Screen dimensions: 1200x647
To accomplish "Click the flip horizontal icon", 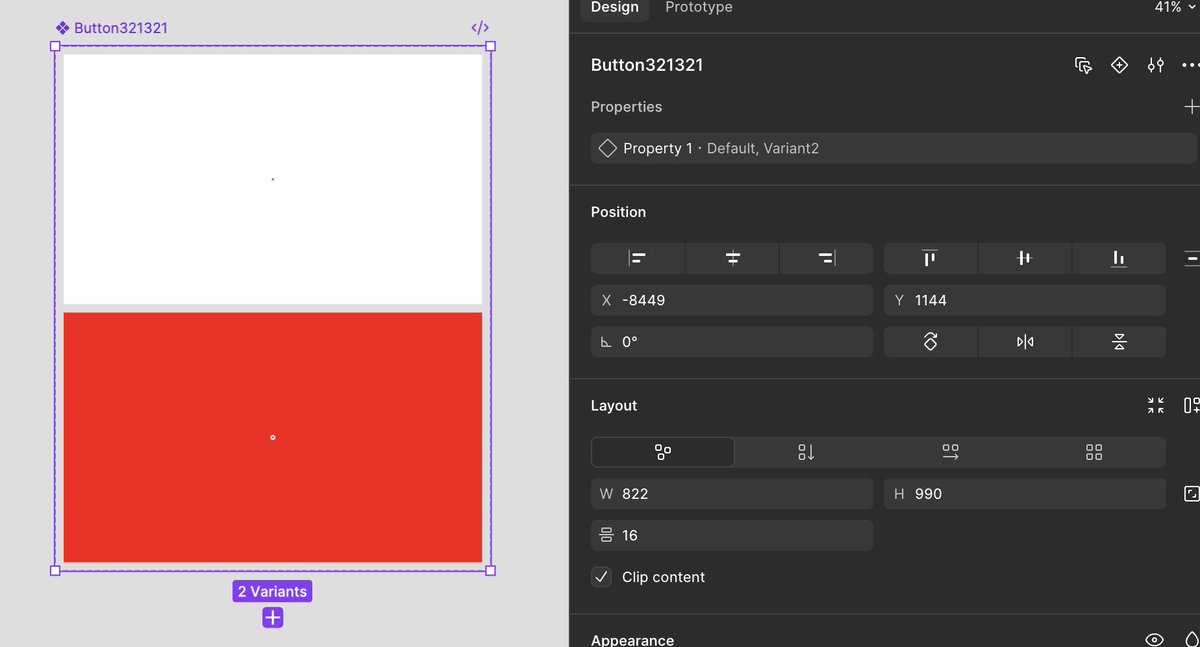I will point(1024,342).
